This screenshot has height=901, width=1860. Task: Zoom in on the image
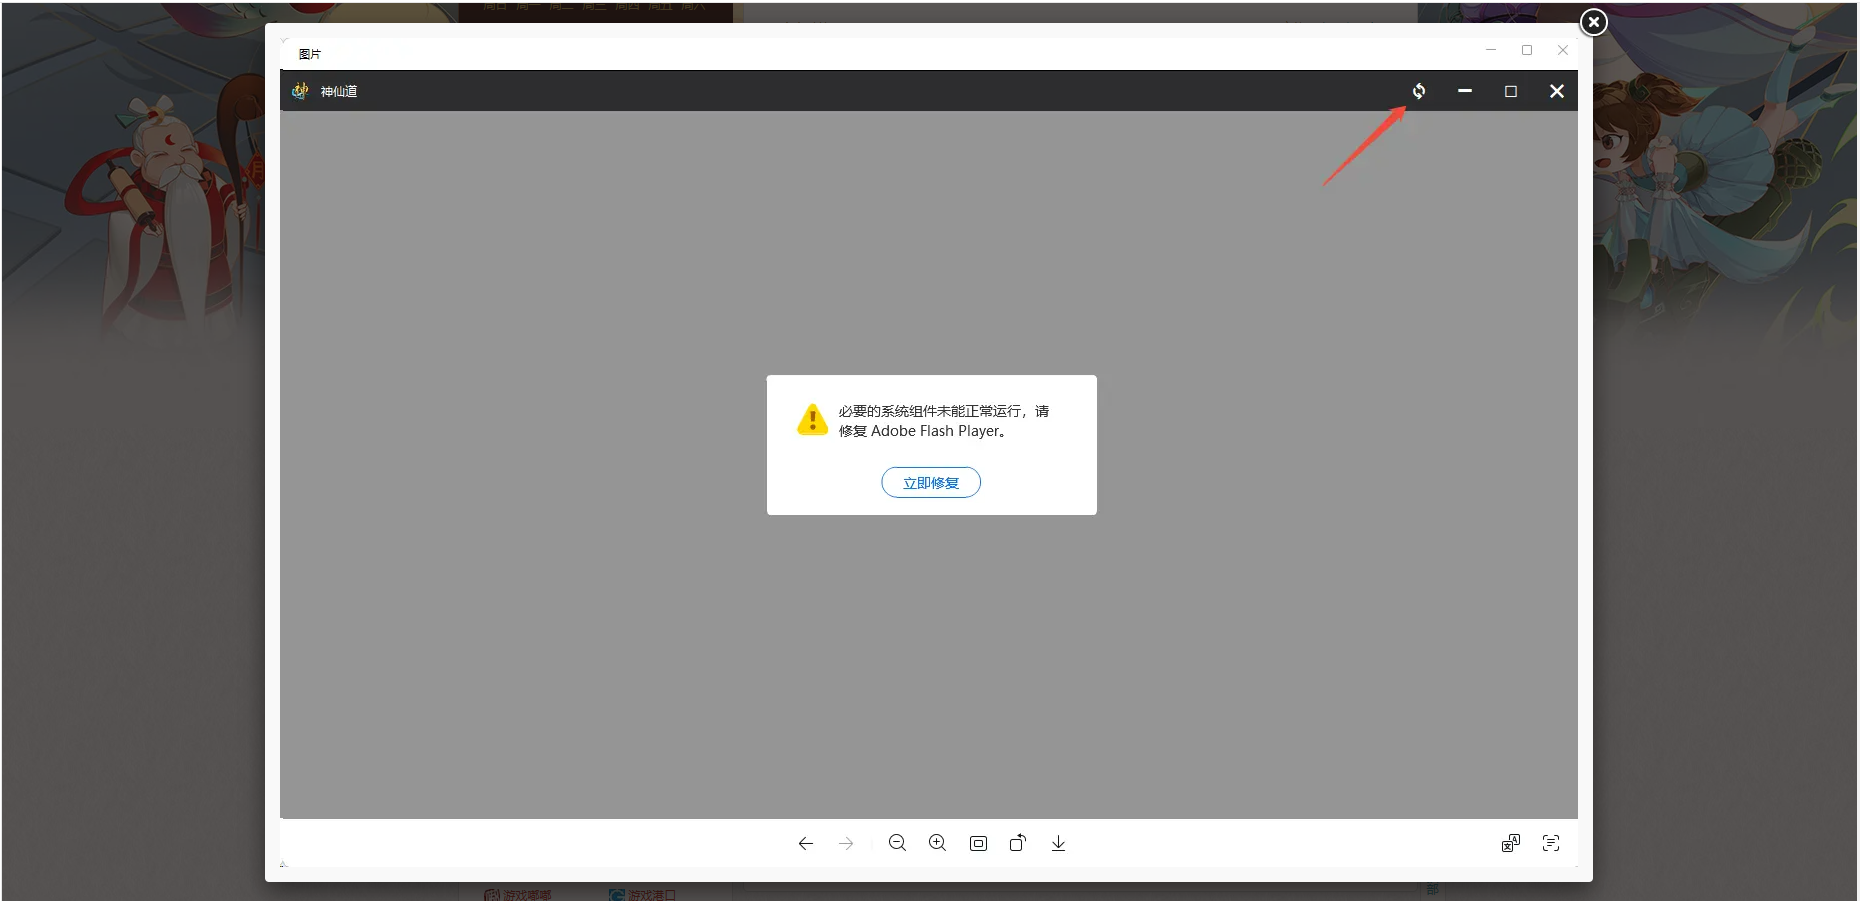(x=937, y=843)
